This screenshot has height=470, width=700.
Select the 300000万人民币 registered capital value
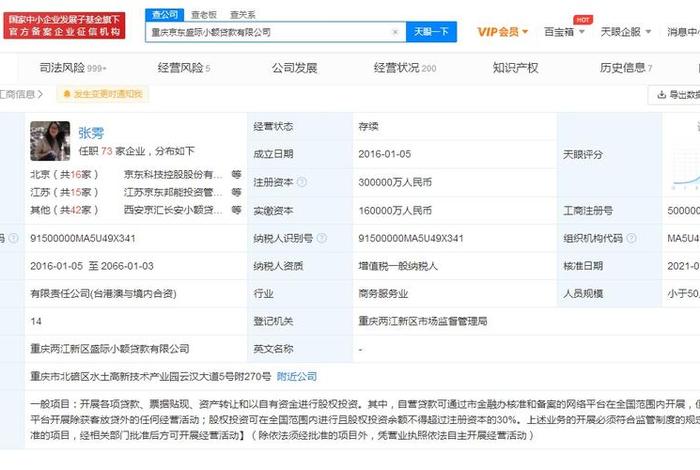point(395,182)
